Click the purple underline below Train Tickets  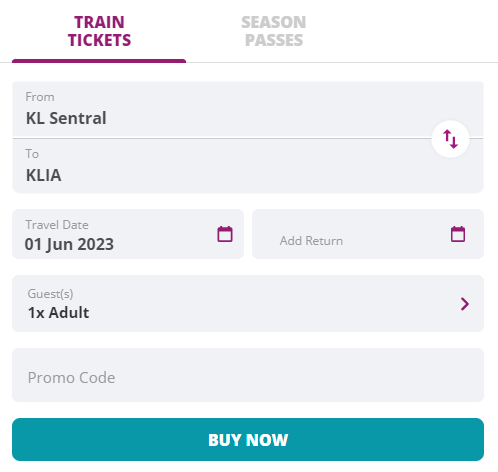(x=99, y=61)
